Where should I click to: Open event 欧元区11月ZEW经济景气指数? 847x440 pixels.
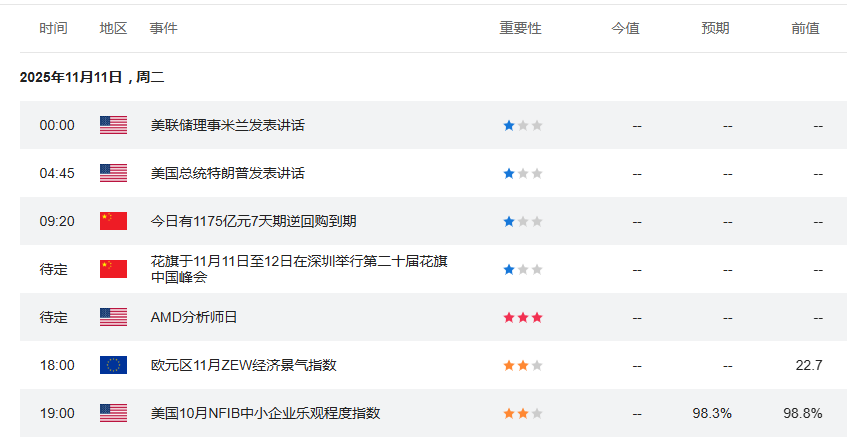coord(244,365)
